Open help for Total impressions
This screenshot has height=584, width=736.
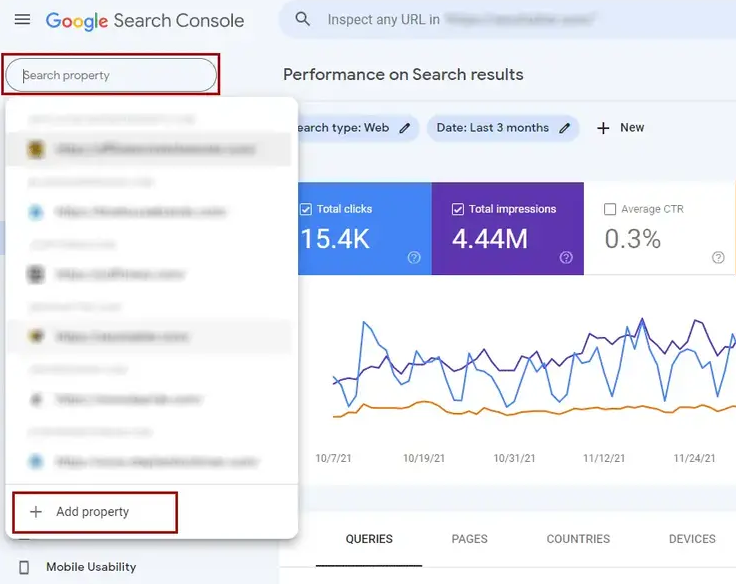pos(566,257)
